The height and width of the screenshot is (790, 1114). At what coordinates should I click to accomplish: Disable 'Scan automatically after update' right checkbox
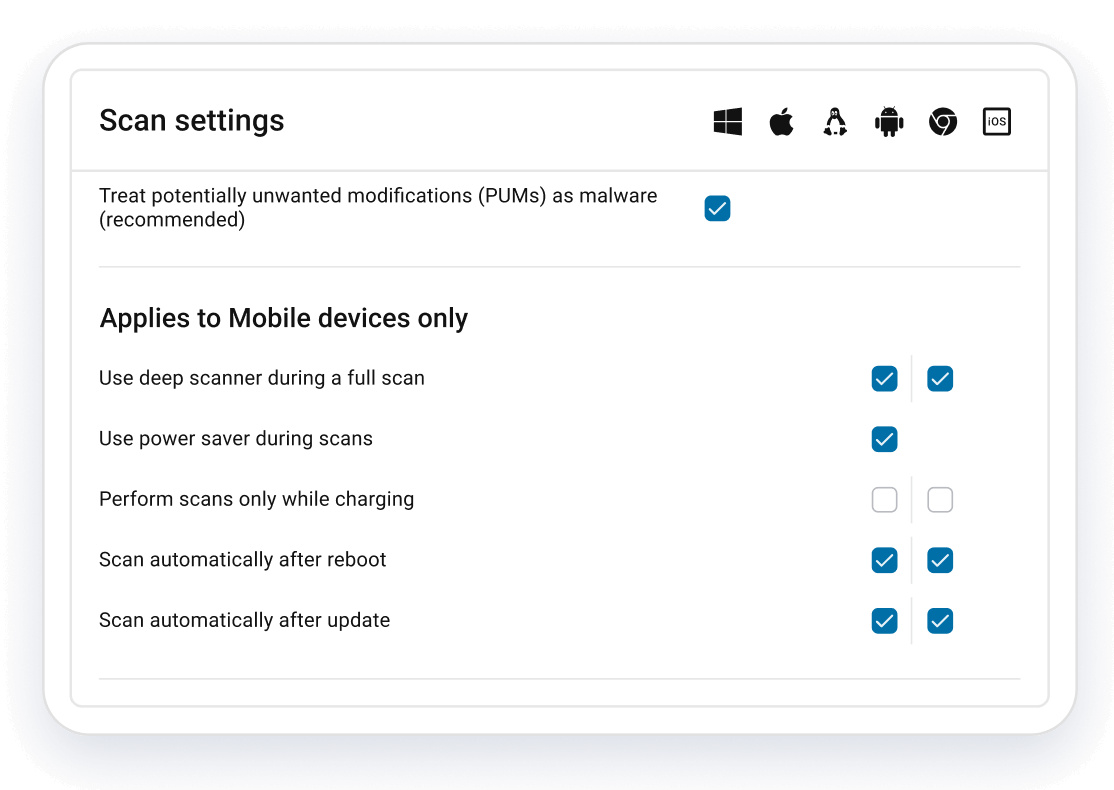point(940,621)
